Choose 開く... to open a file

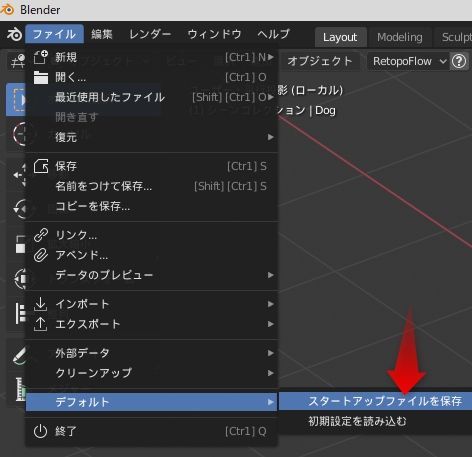click(x=151, y=77)
